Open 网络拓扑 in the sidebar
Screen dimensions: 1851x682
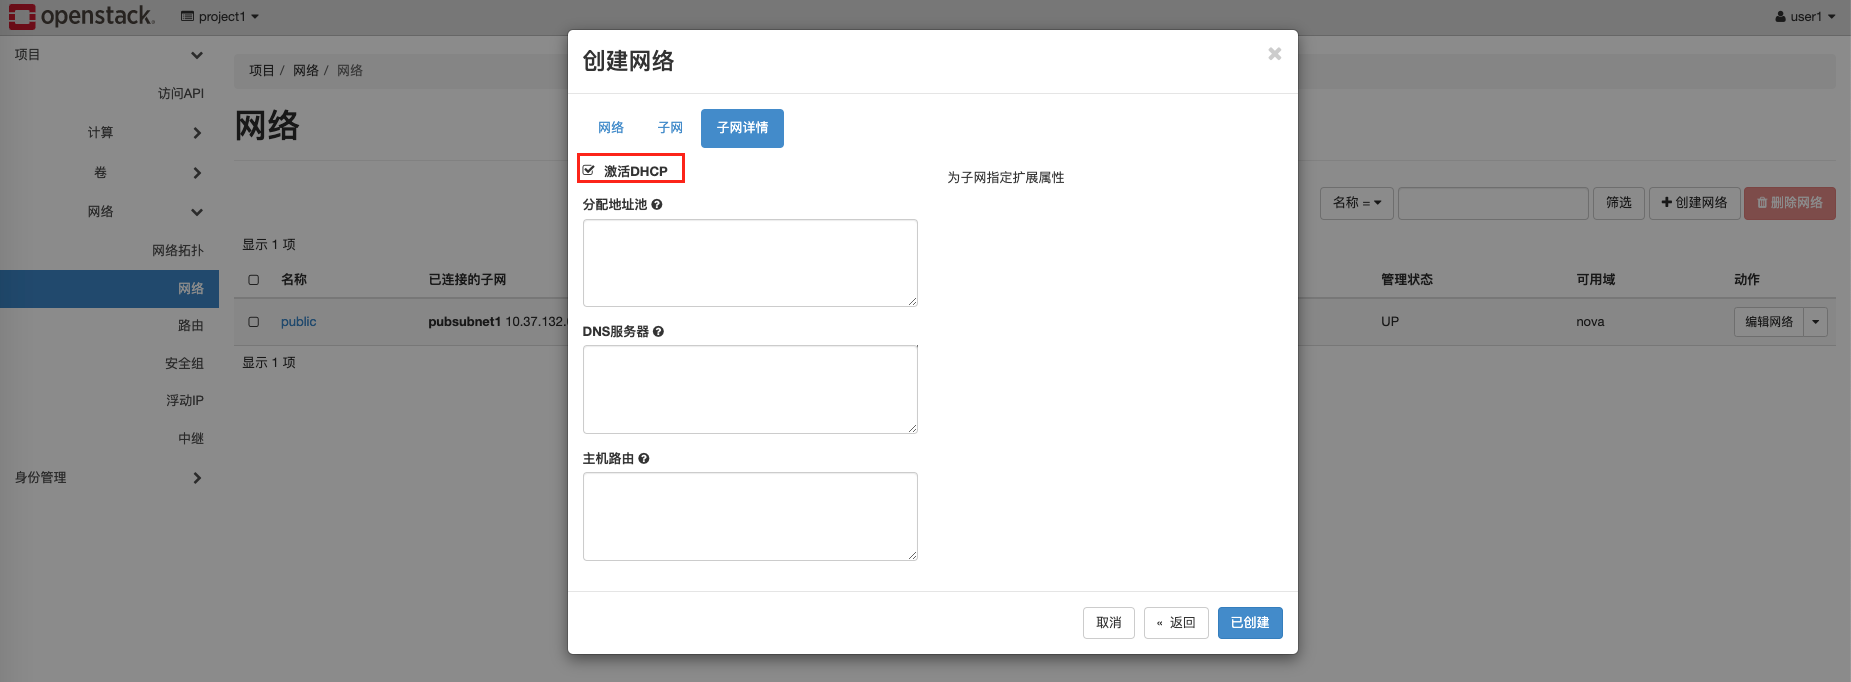point(178,250)
